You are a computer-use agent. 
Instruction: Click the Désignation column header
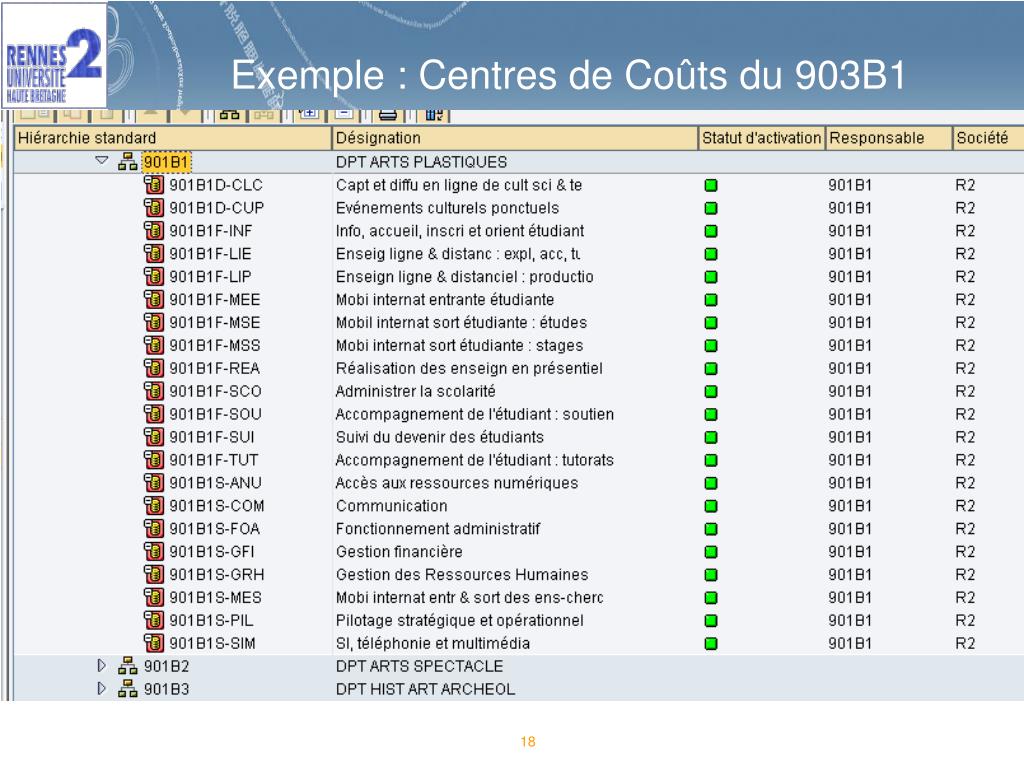515,138
